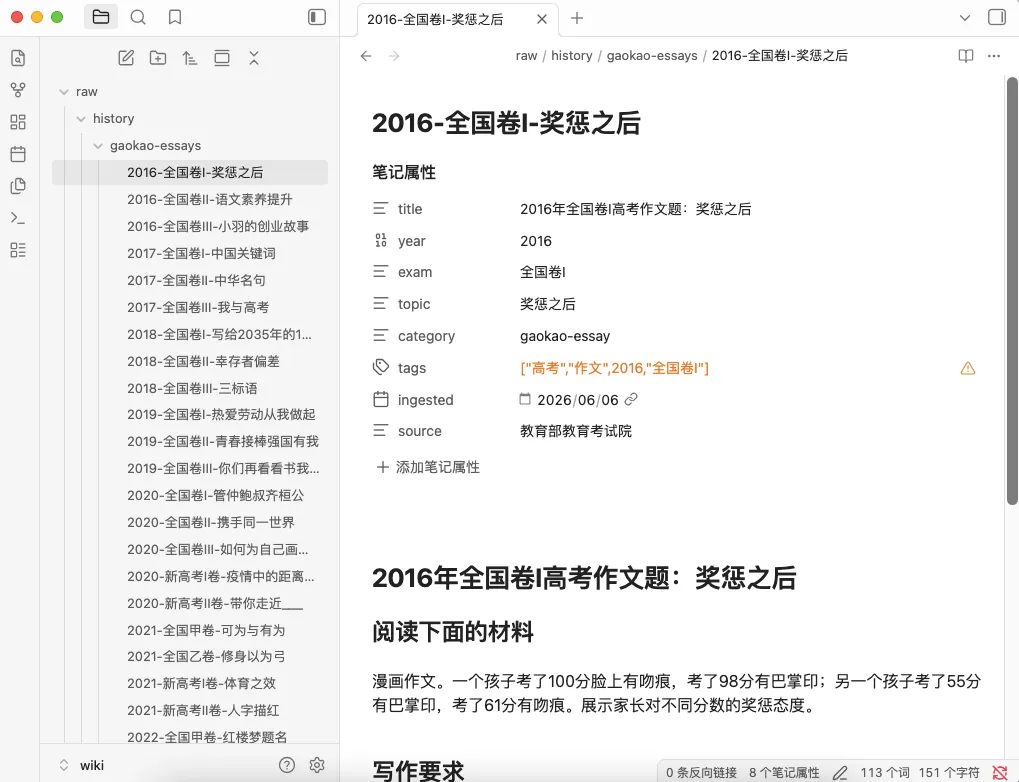Switch to reading view book icon
The image size is (1019, 782).
coord(966,56)
